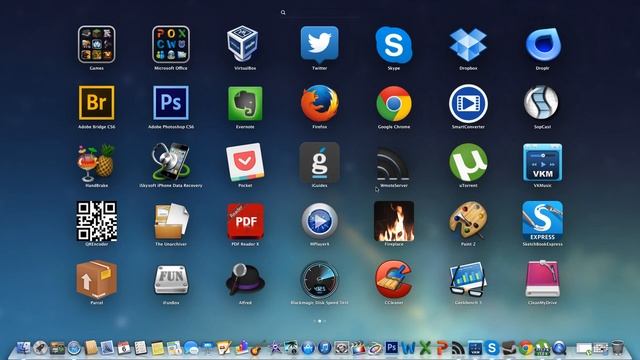The image size is (640, 360).
Task: Open iFunBox
Action: 171,280
